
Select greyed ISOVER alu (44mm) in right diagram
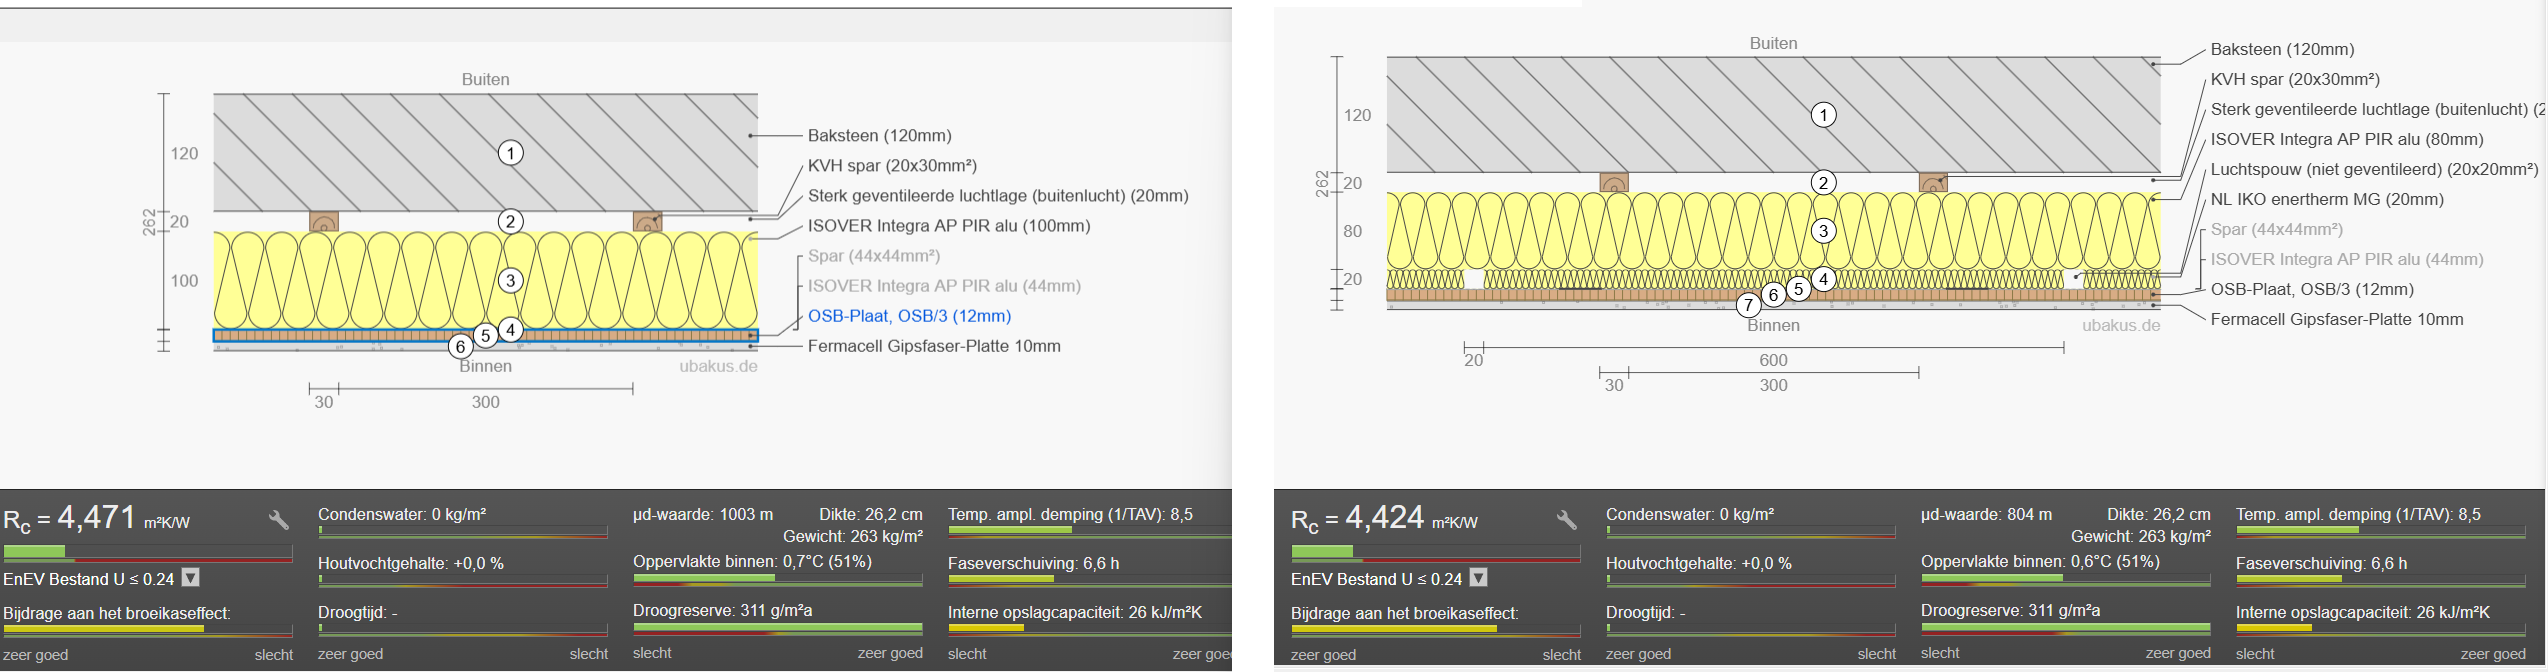point(2347,260)
